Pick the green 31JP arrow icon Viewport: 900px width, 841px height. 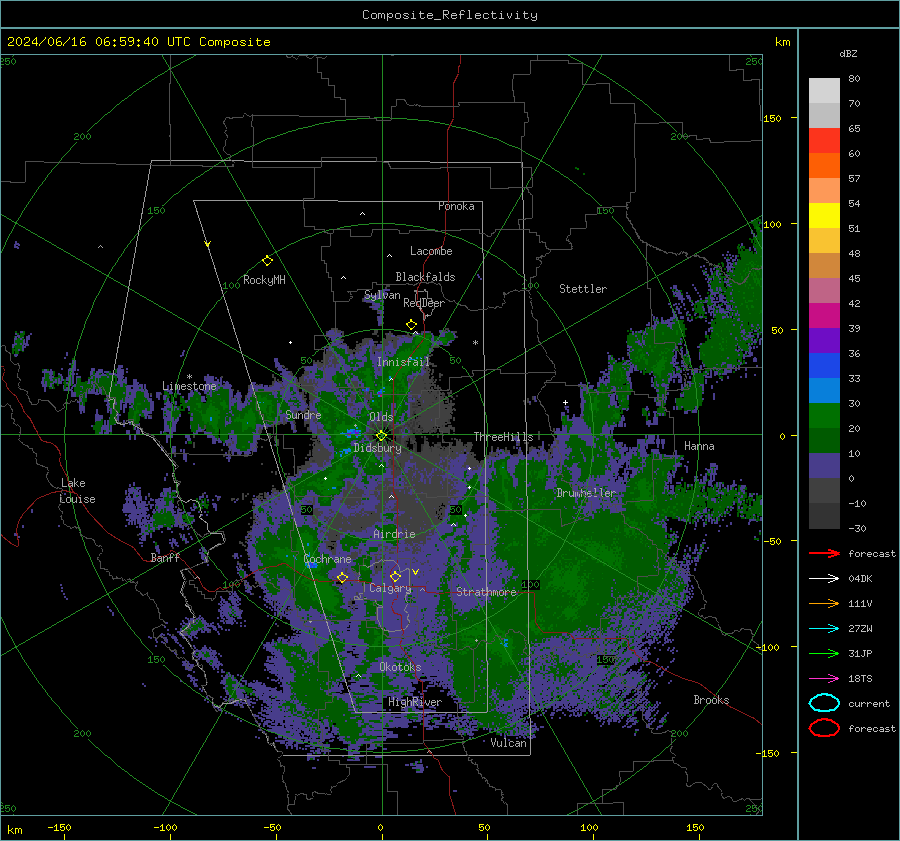click(824, 653)
